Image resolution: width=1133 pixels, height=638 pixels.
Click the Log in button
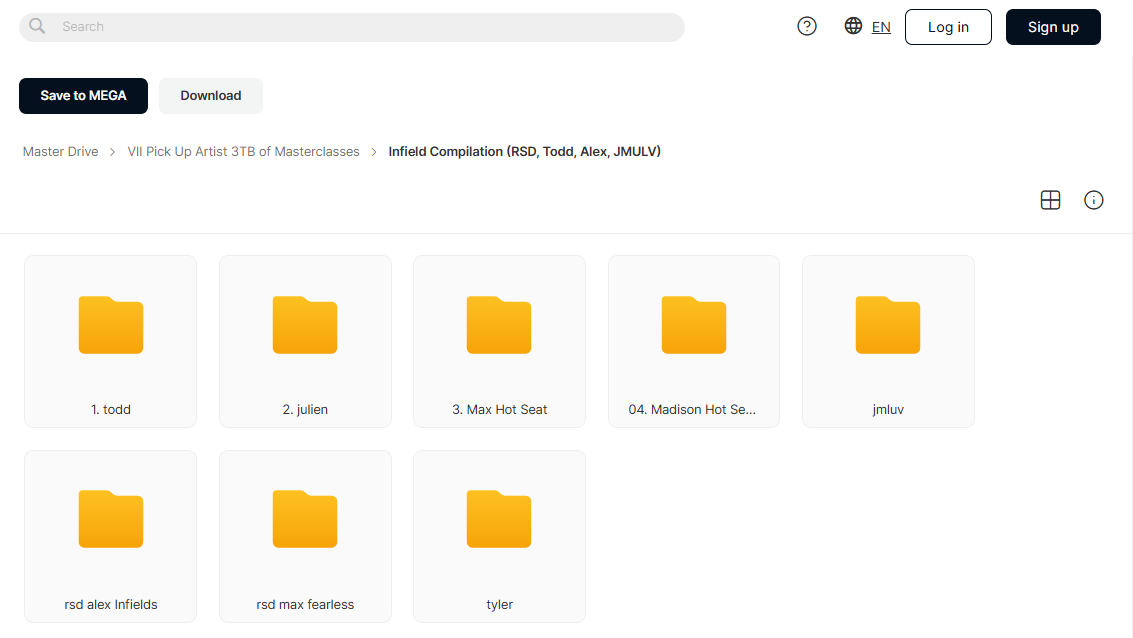click(948, 27)
